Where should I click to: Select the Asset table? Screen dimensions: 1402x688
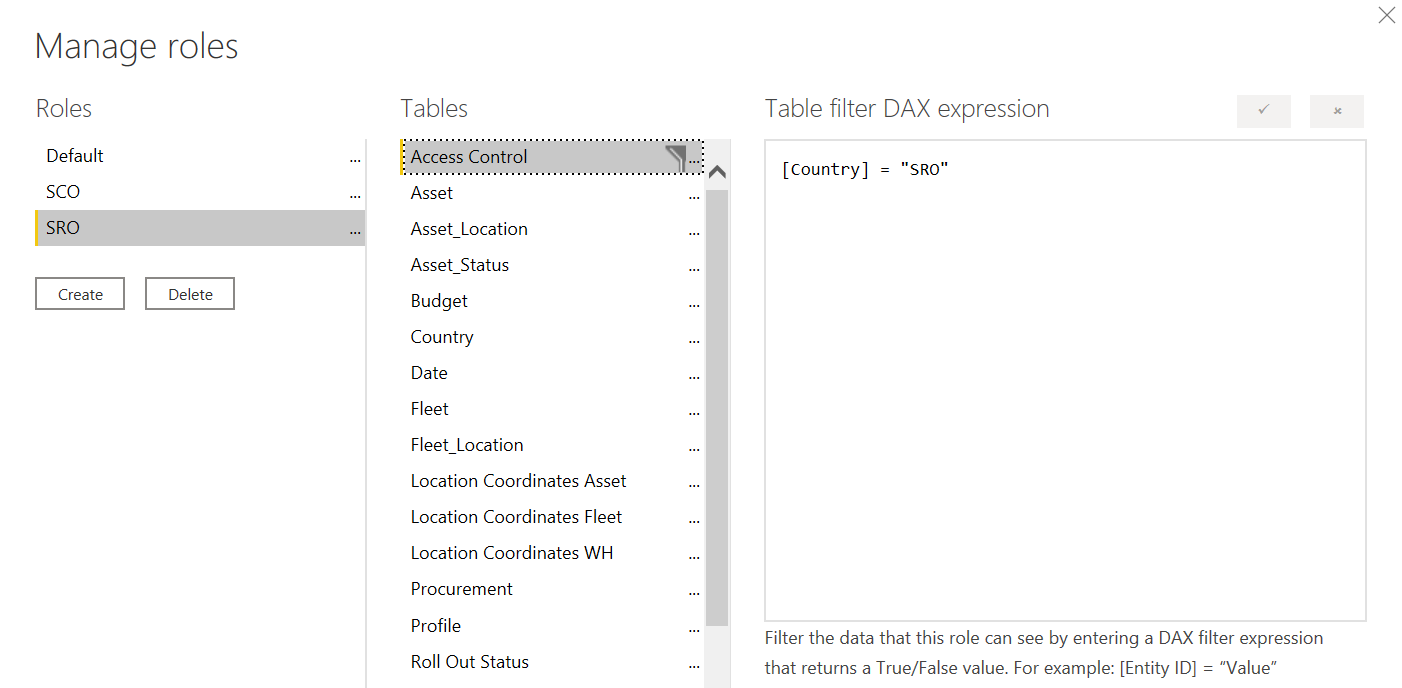tap(552, 193)
